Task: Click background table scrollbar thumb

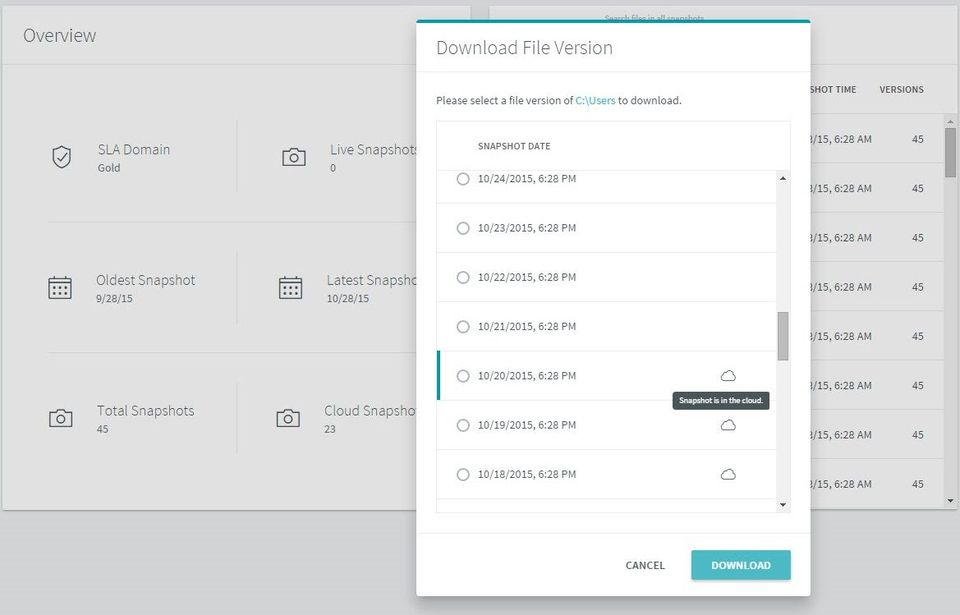Action: pos(950,152)
